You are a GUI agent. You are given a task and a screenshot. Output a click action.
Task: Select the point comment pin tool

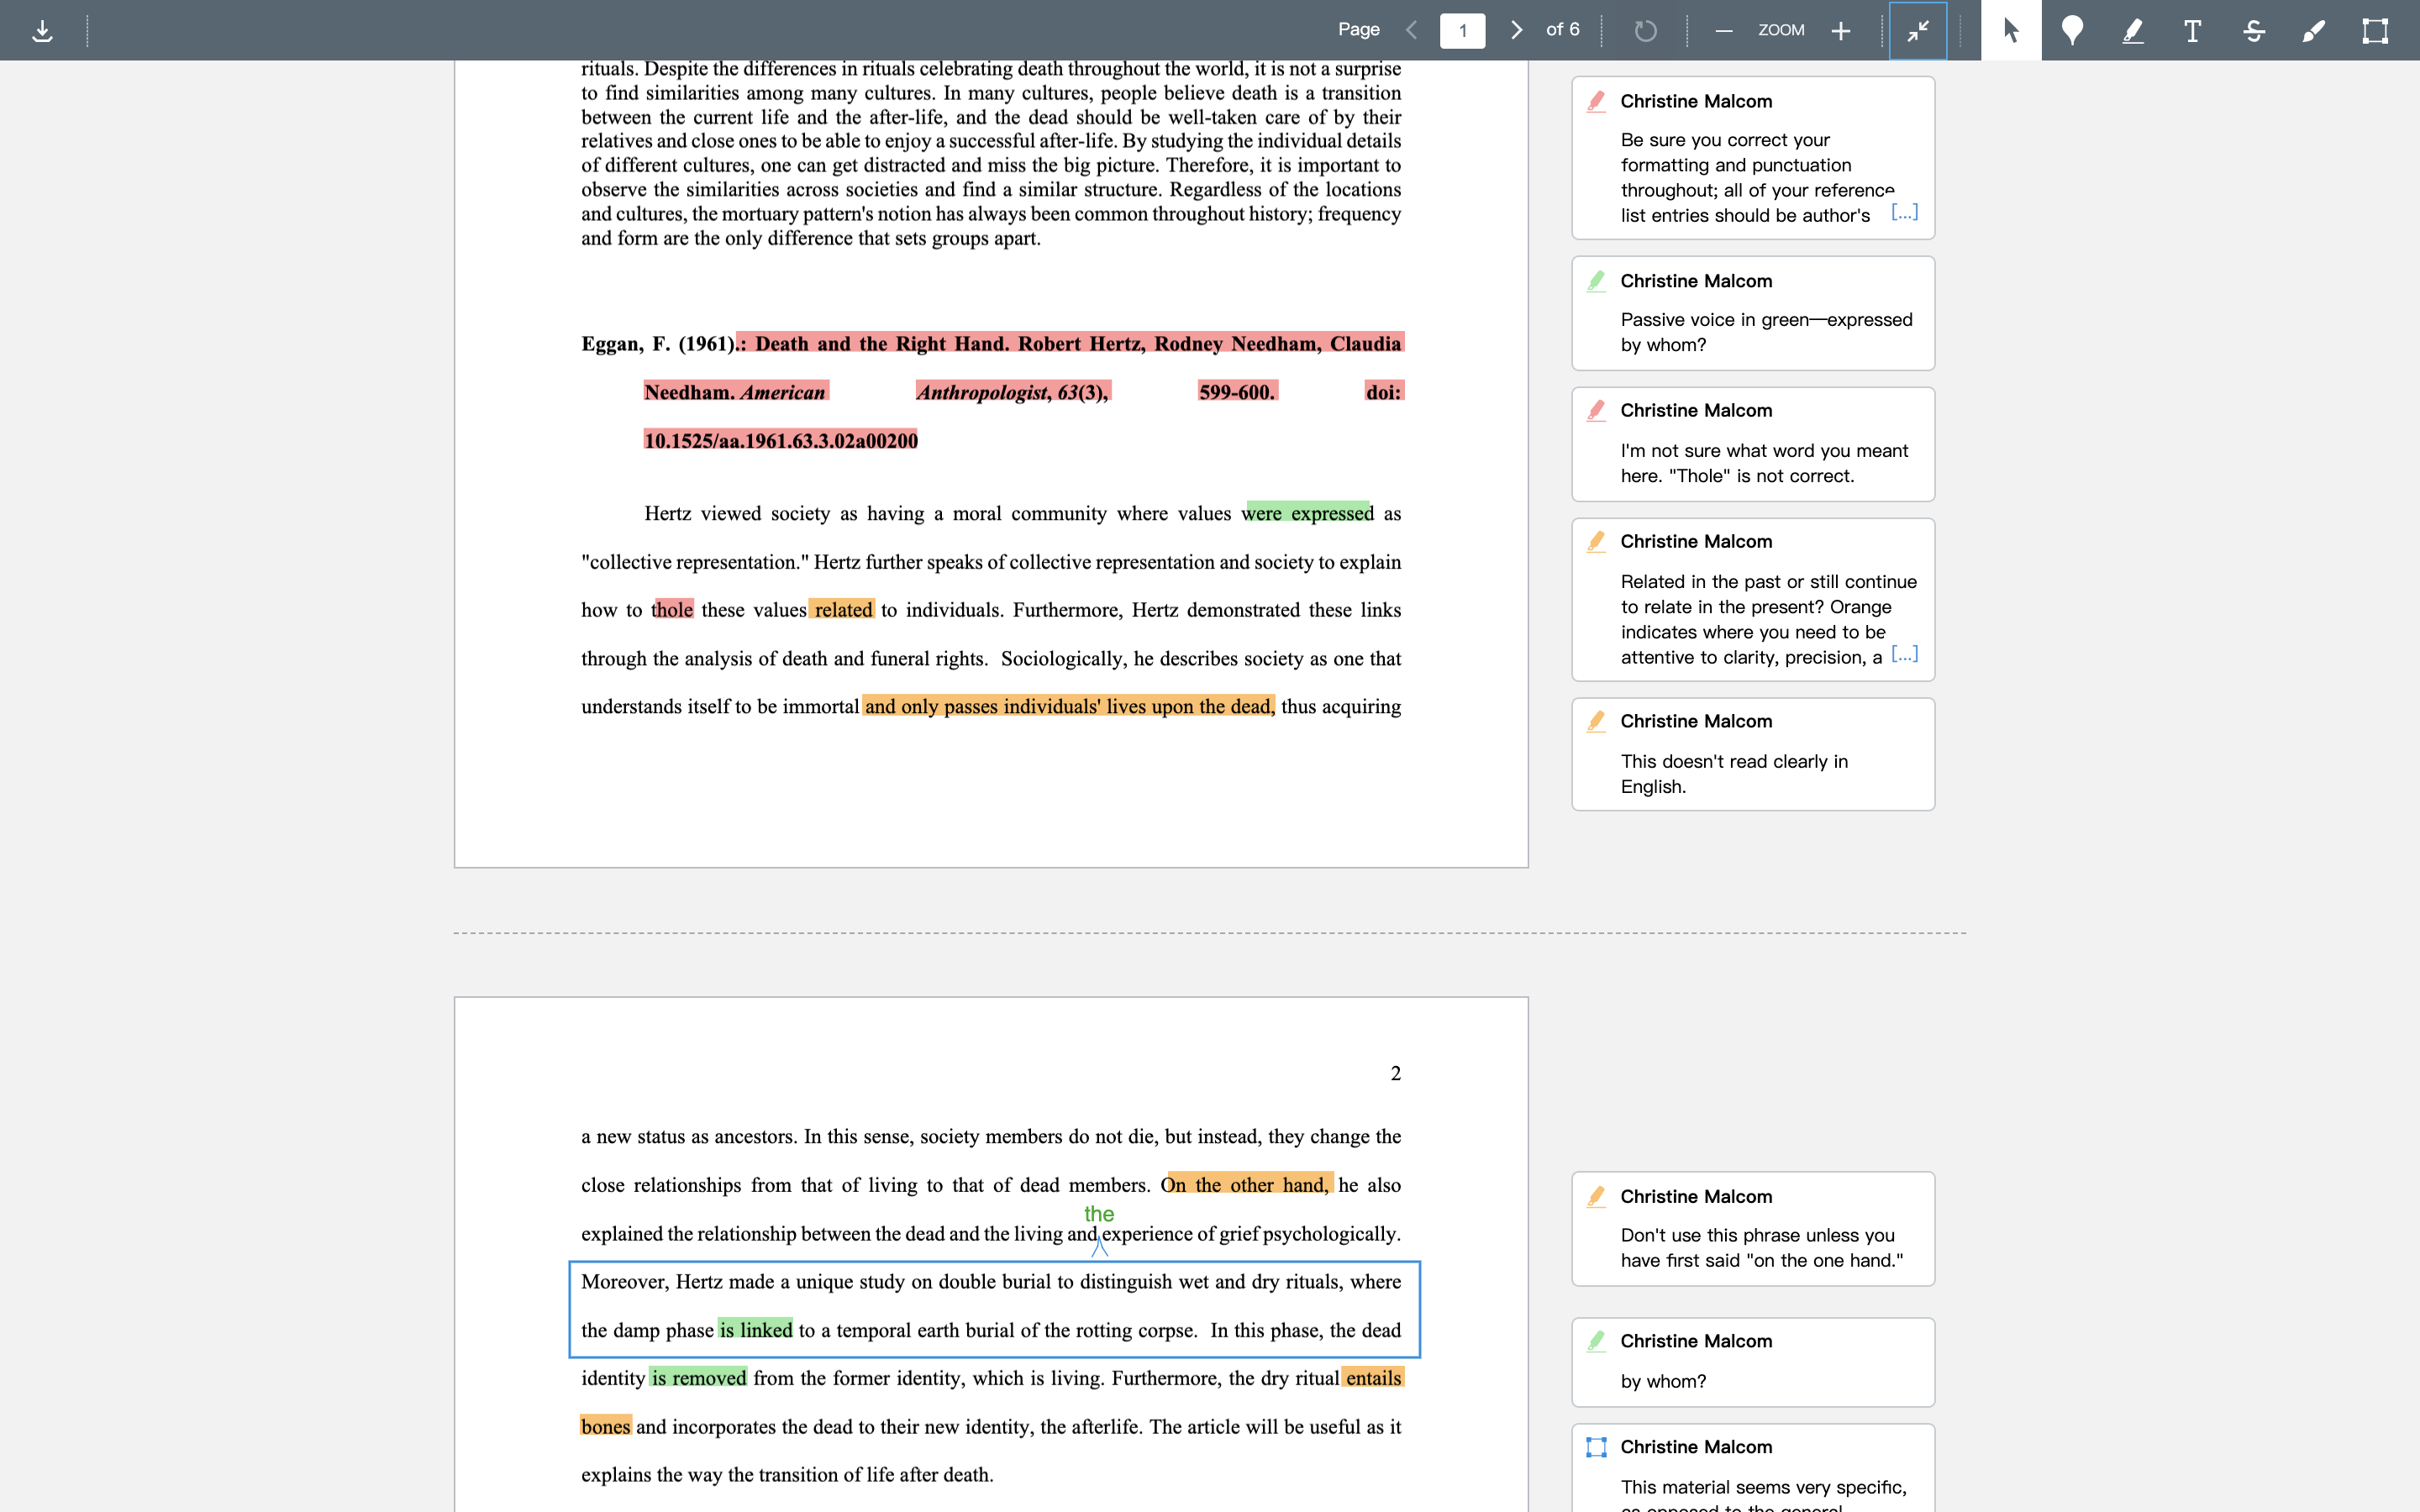click(x=2072, y=31)
